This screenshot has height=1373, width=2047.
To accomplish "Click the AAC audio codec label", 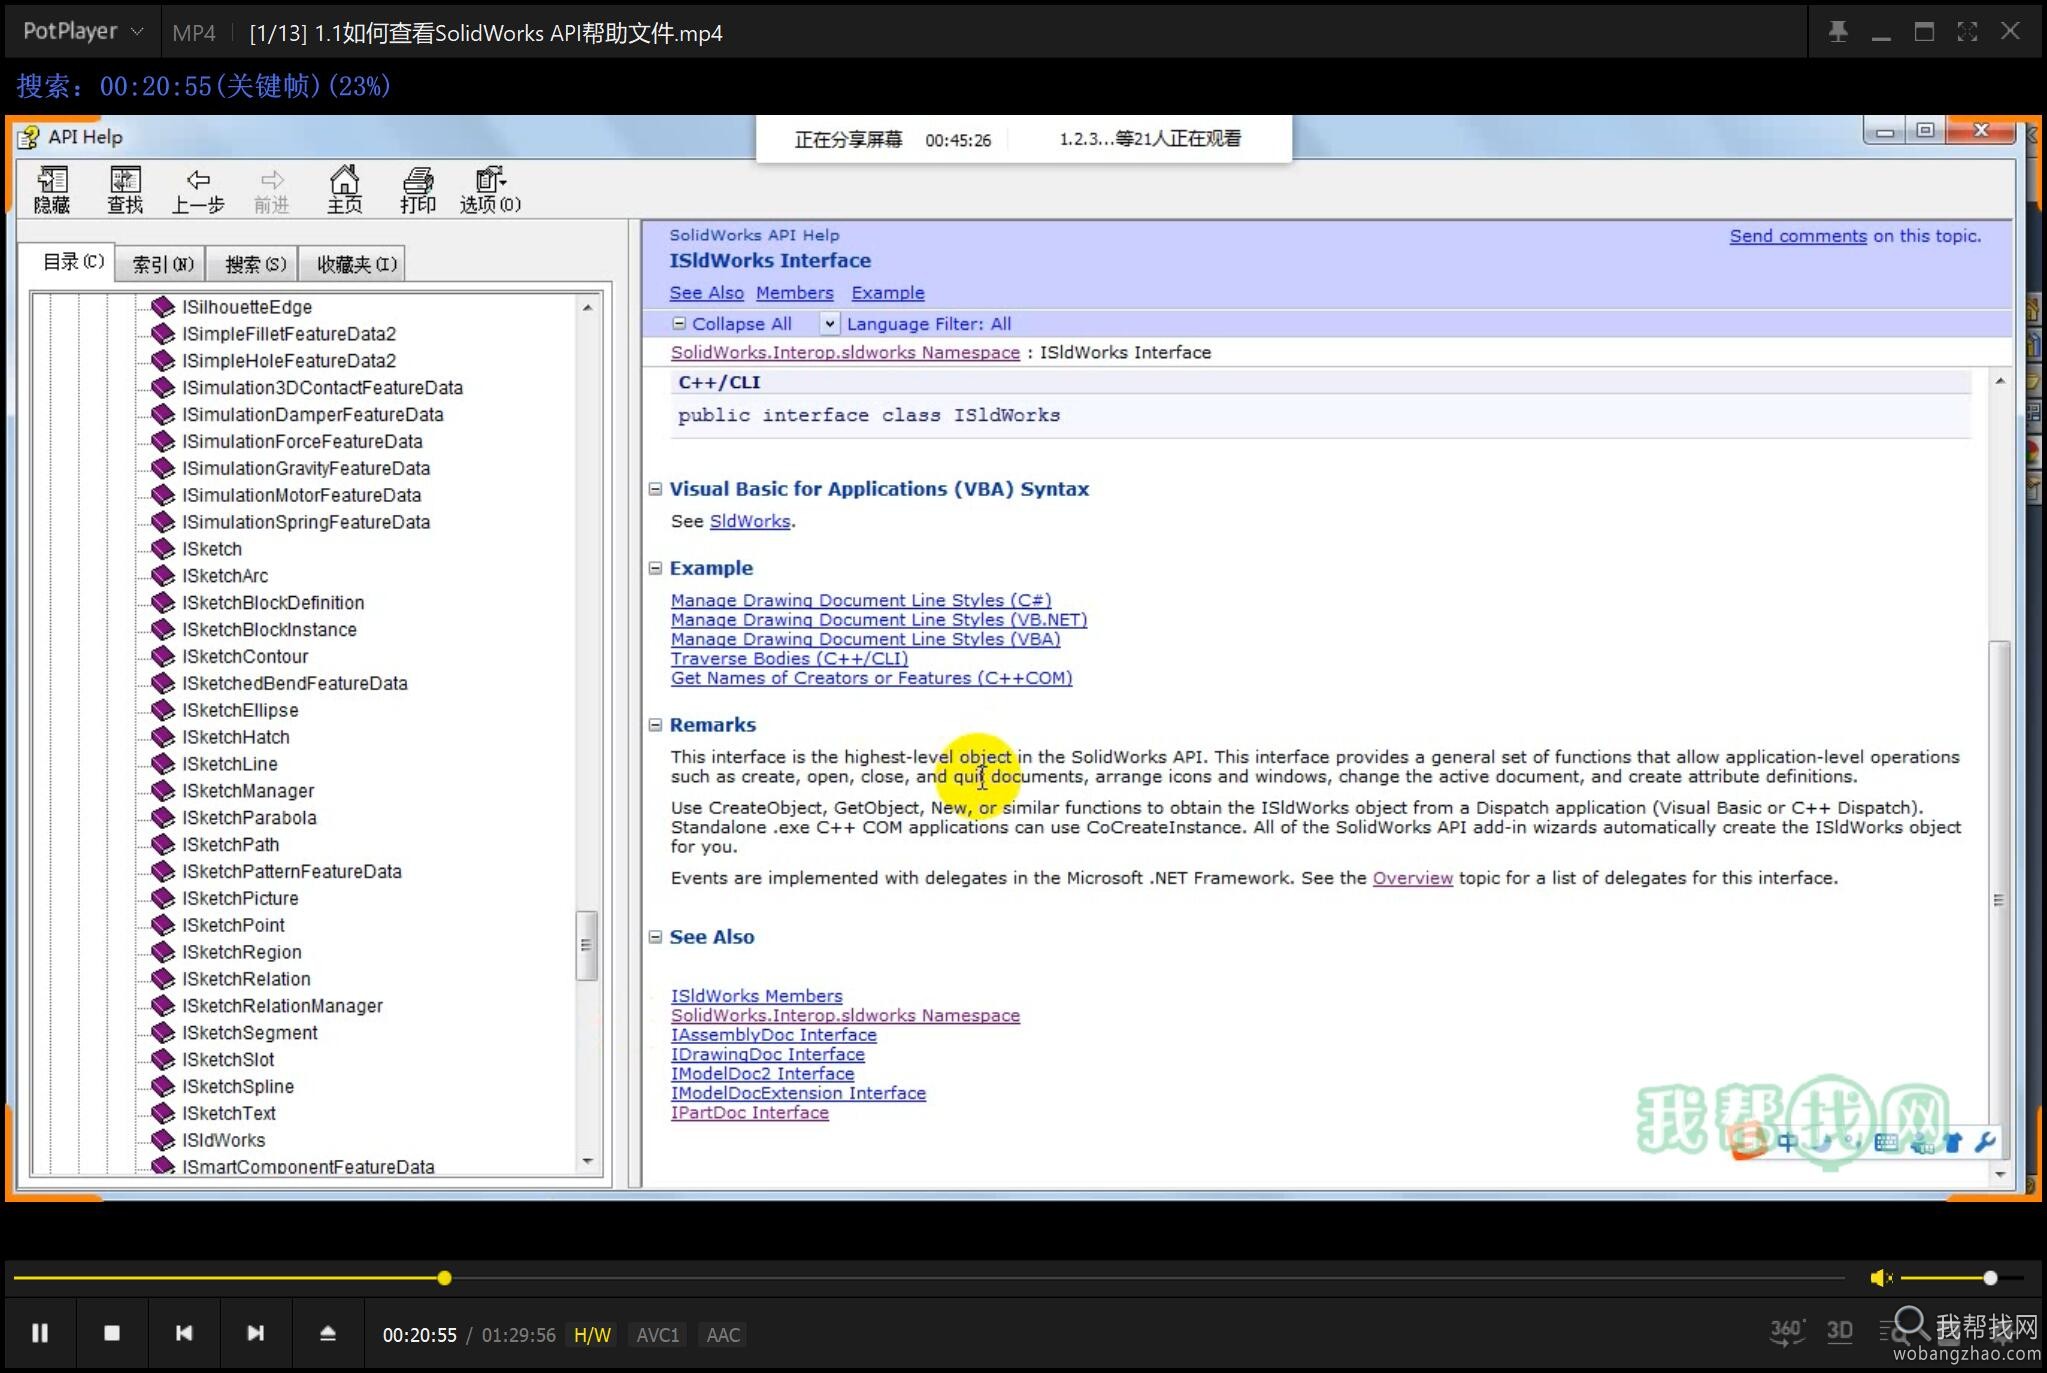I will (723, 1334).
